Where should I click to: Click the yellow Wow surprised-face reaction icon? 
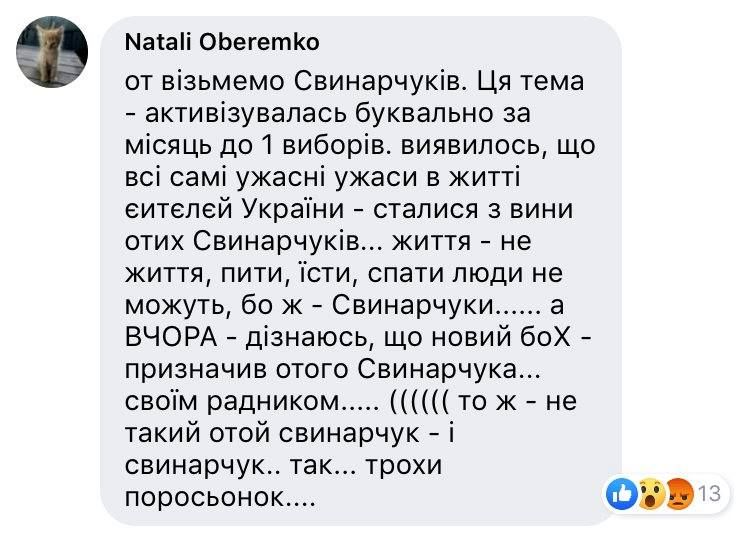point(651,494)
